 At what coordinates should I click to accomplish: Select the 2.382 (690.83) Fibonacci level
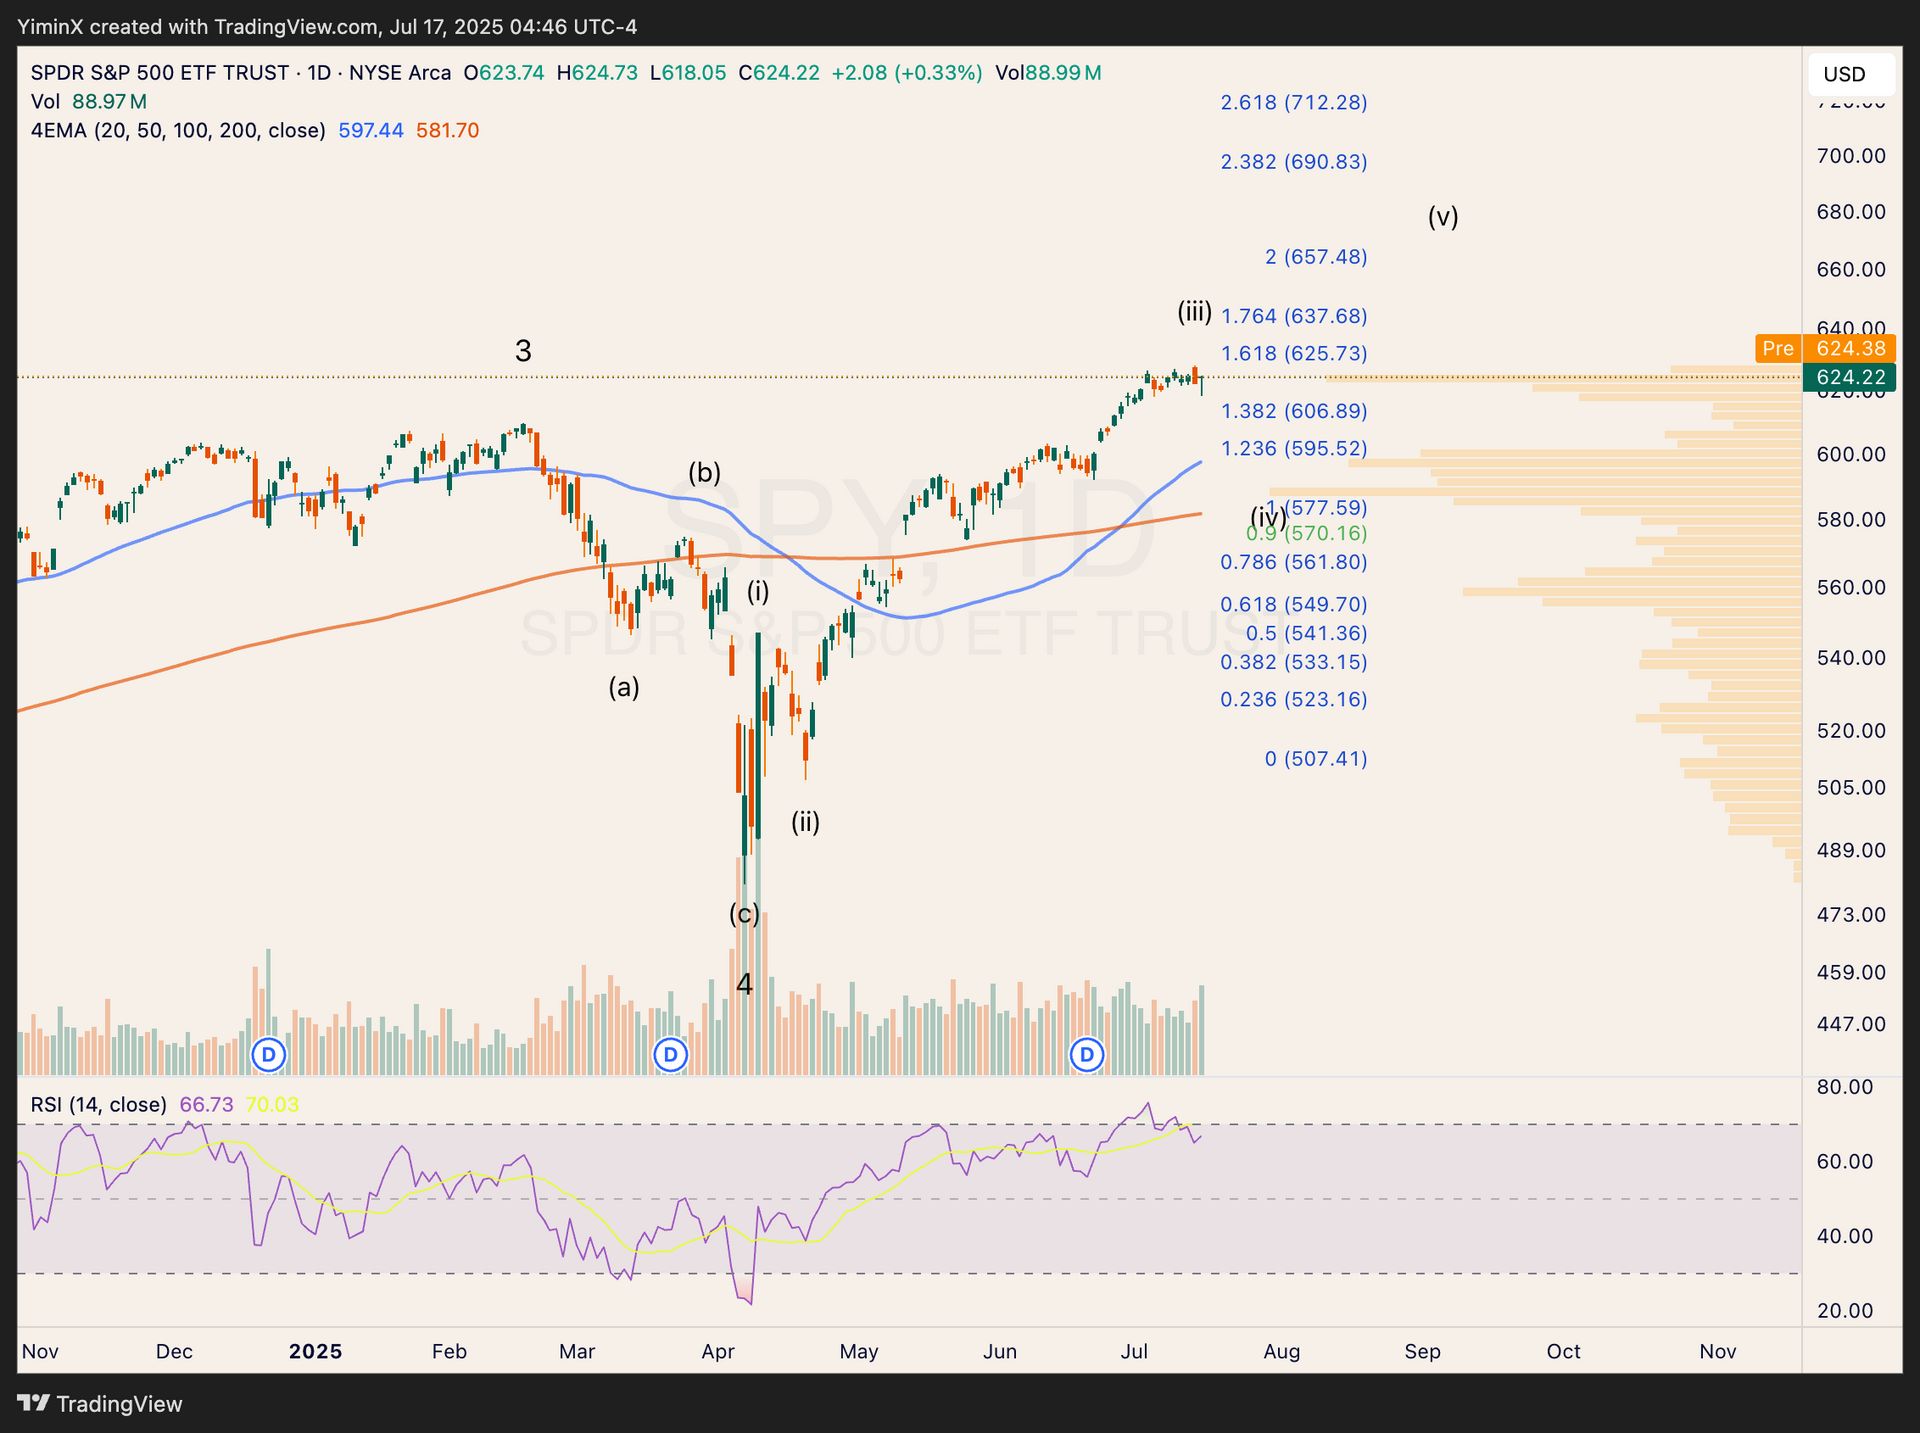[1294, 161]
